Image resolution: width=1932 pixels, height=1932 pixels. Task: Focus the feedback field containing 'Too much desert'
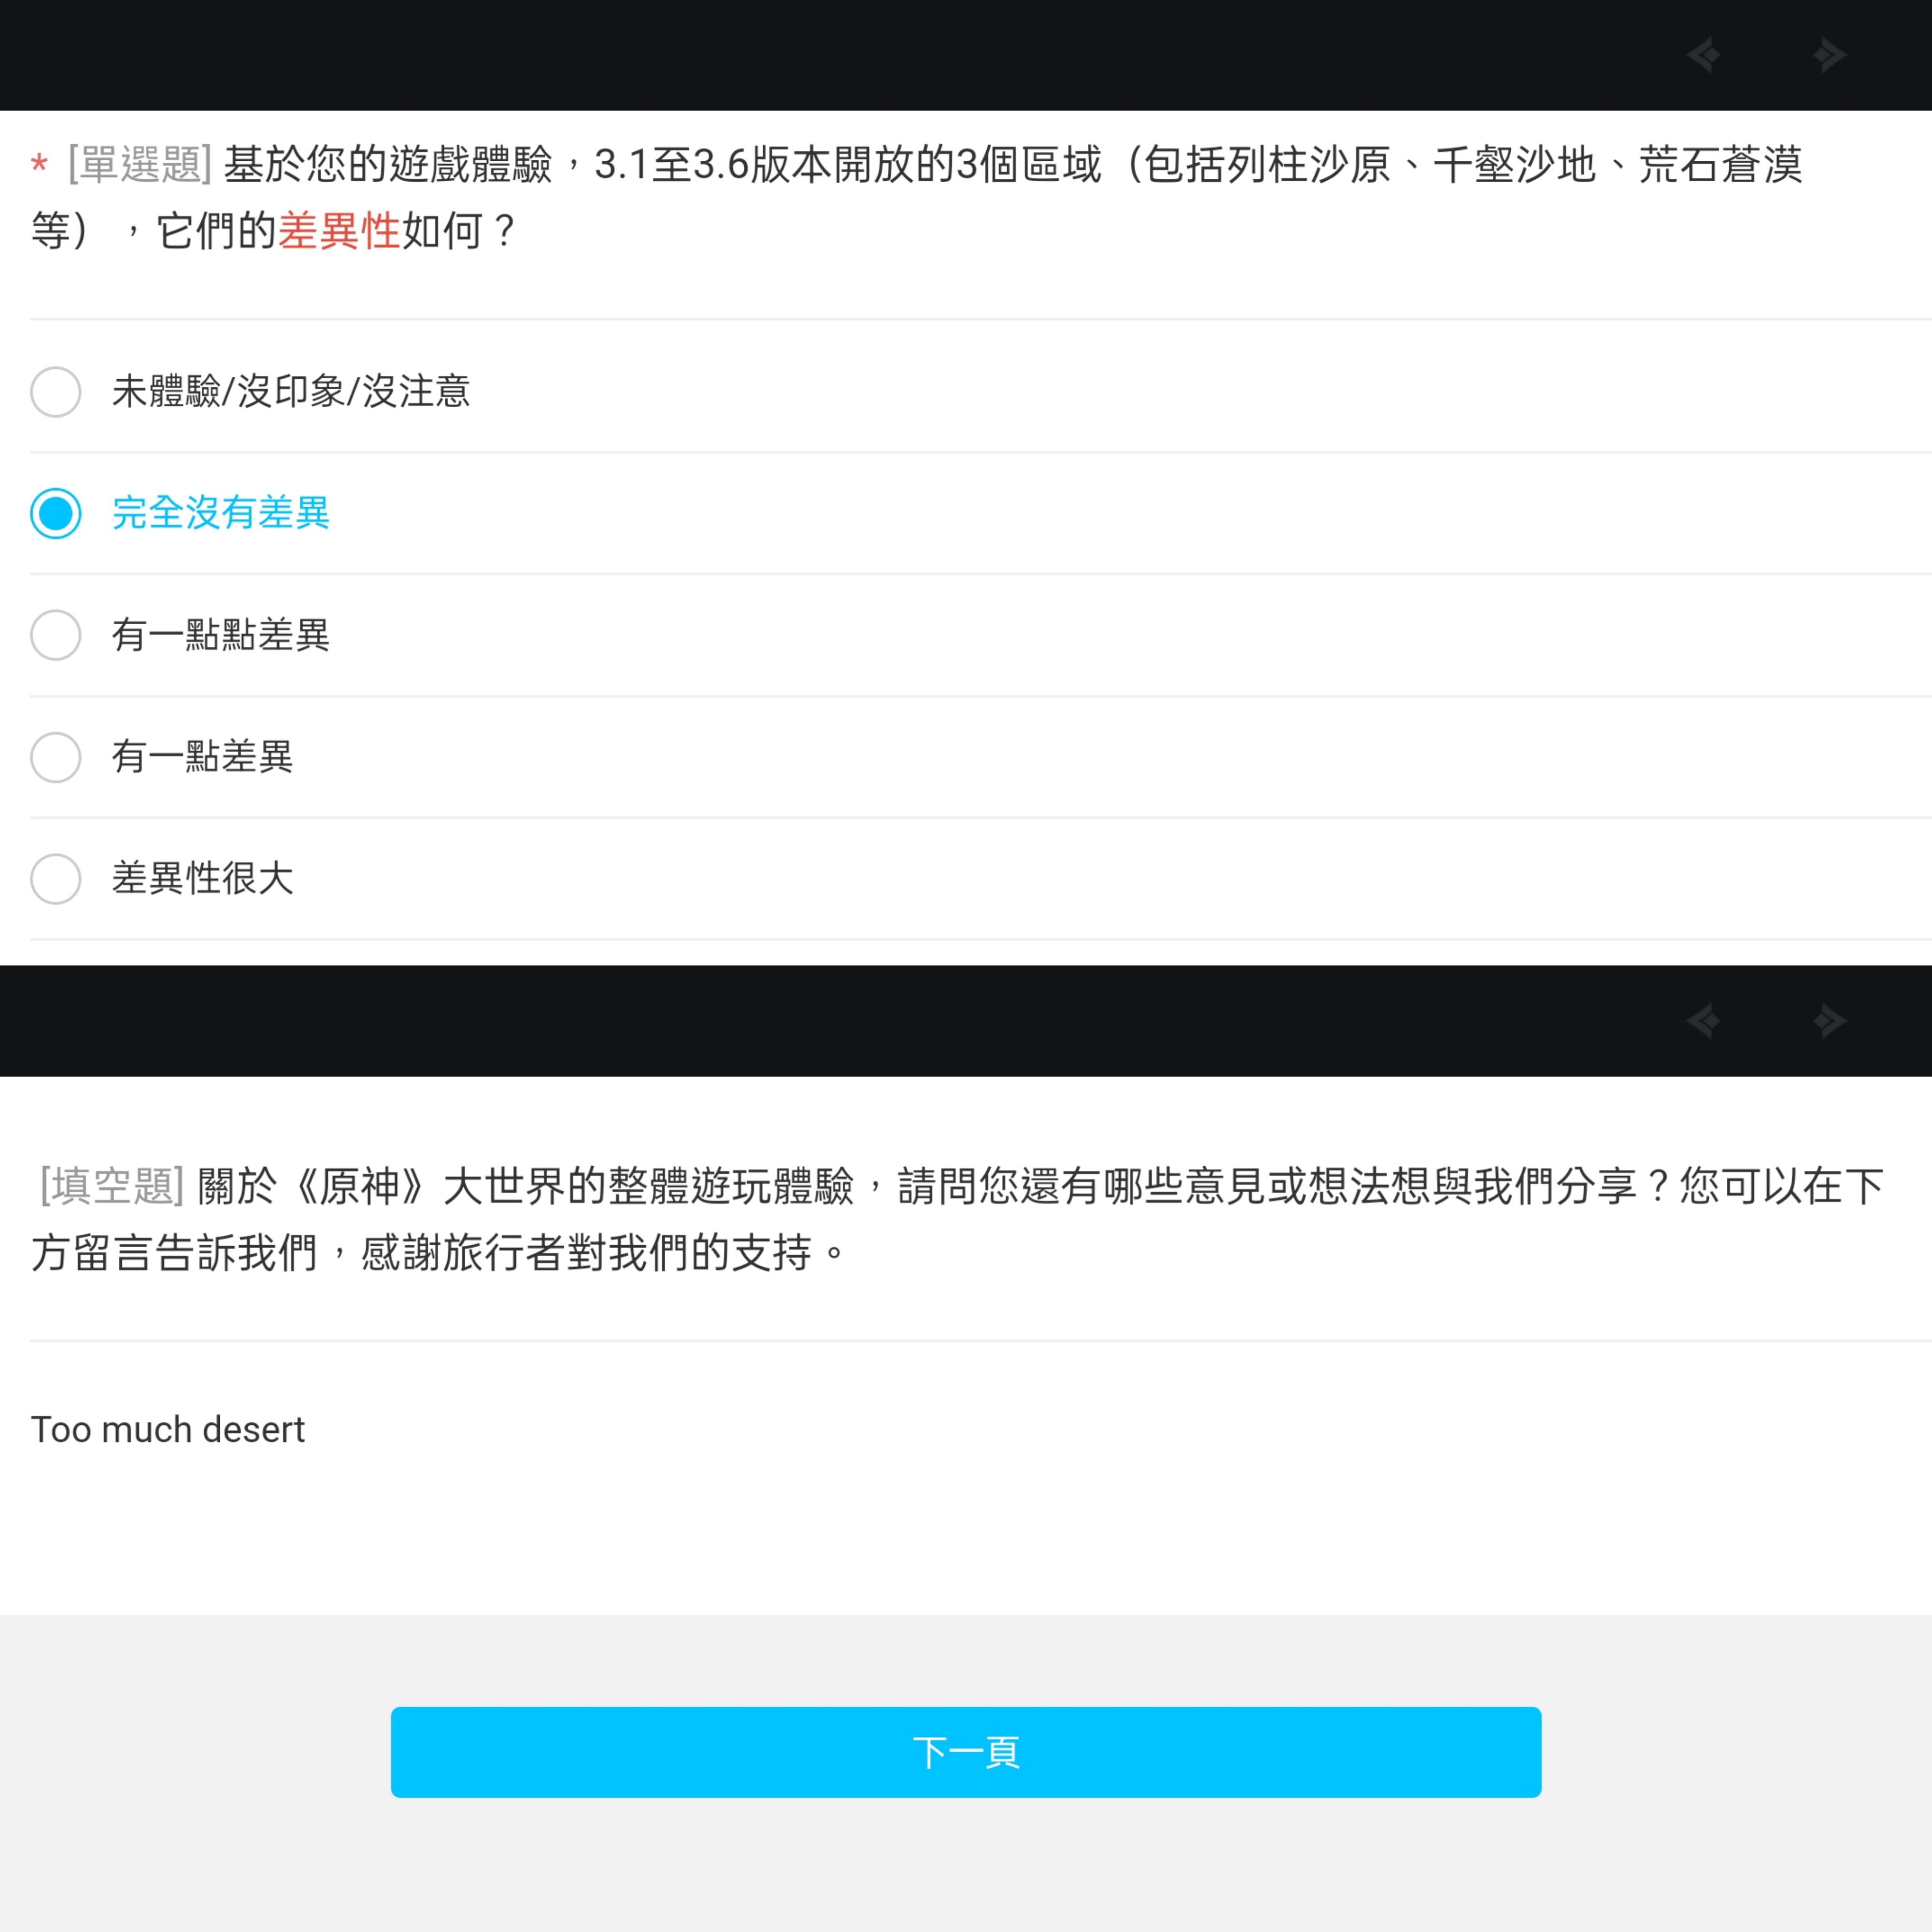pos(966,1478)
